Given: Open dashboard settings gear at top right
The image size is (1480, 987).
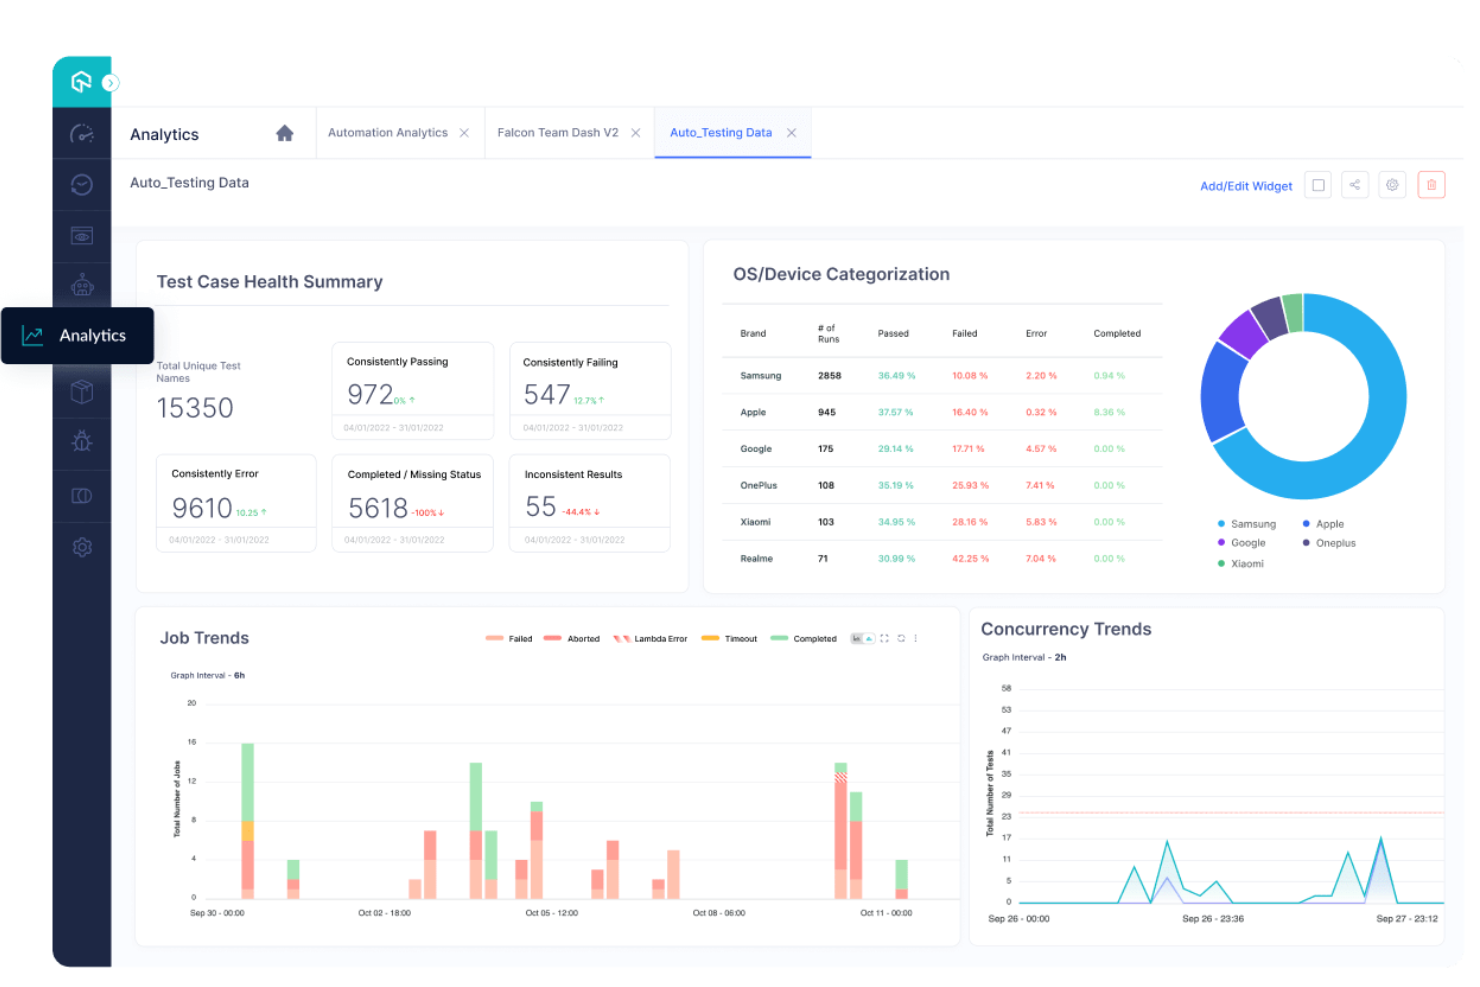Looking at the screenshot, I should pos(1392,185).
